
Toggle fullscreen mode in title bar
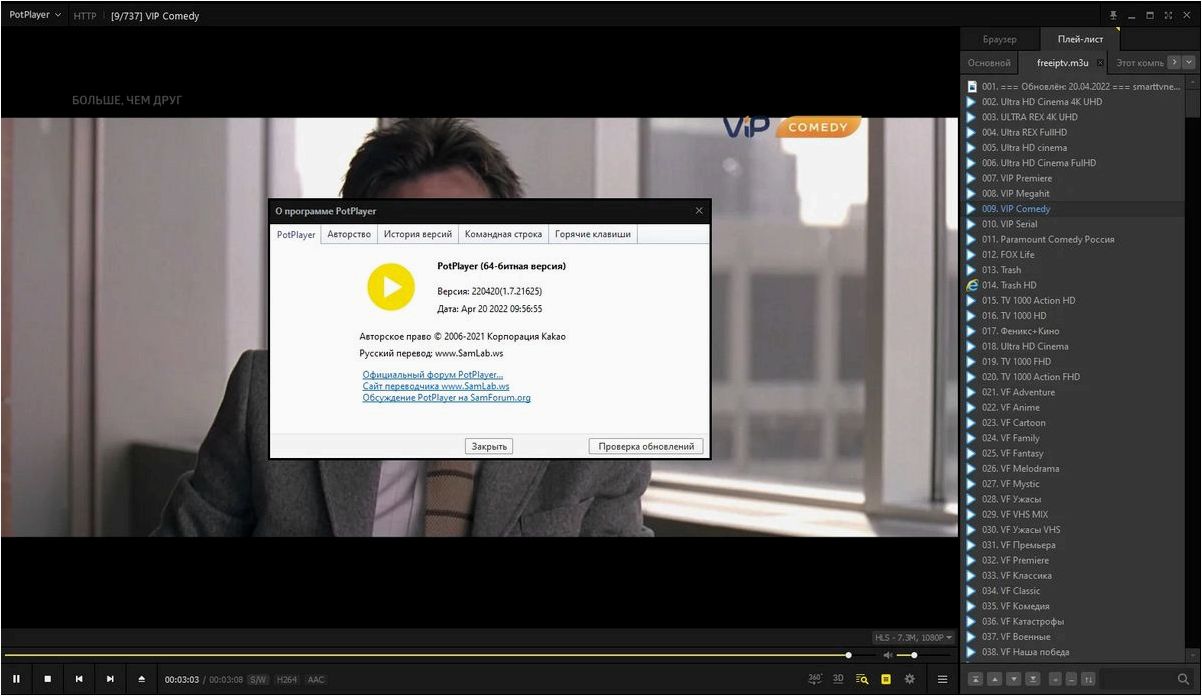click(x=1167, y=16)
